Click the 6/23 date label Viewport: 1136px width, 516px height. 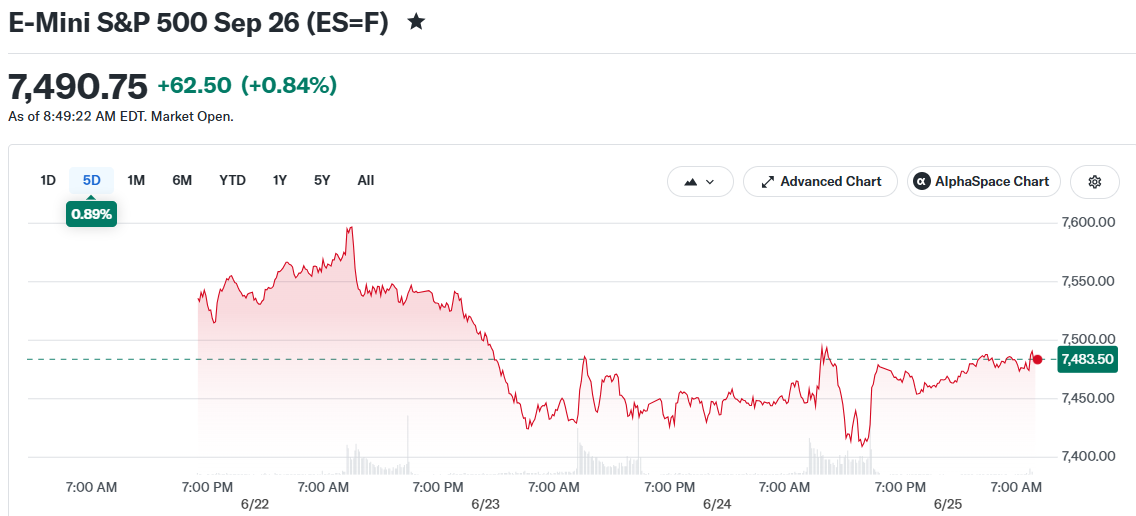483,504
